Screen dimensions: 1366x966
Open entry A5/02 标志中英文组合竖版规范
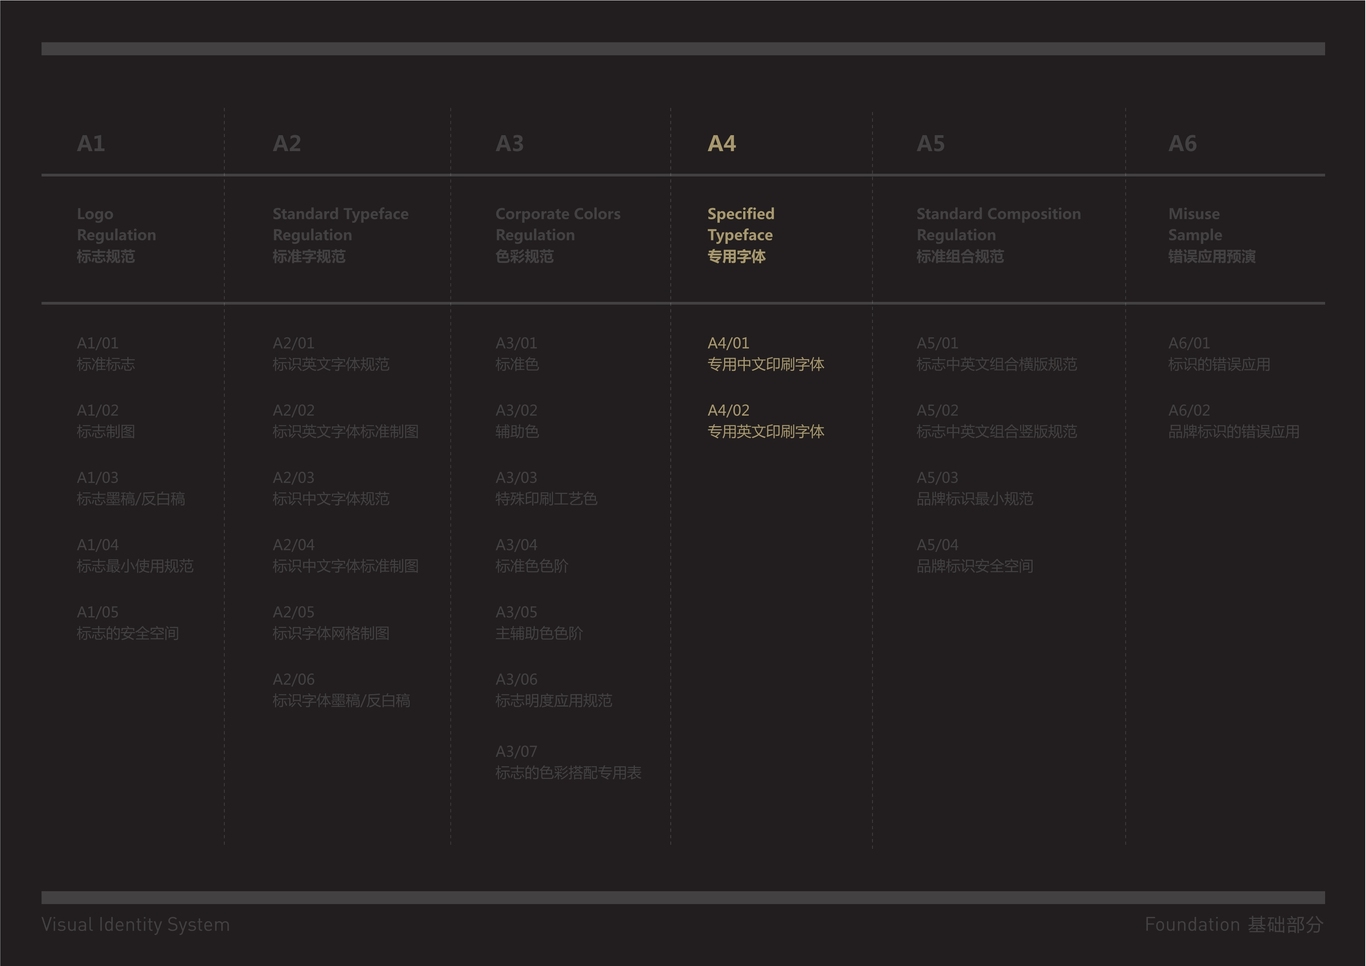997,421
